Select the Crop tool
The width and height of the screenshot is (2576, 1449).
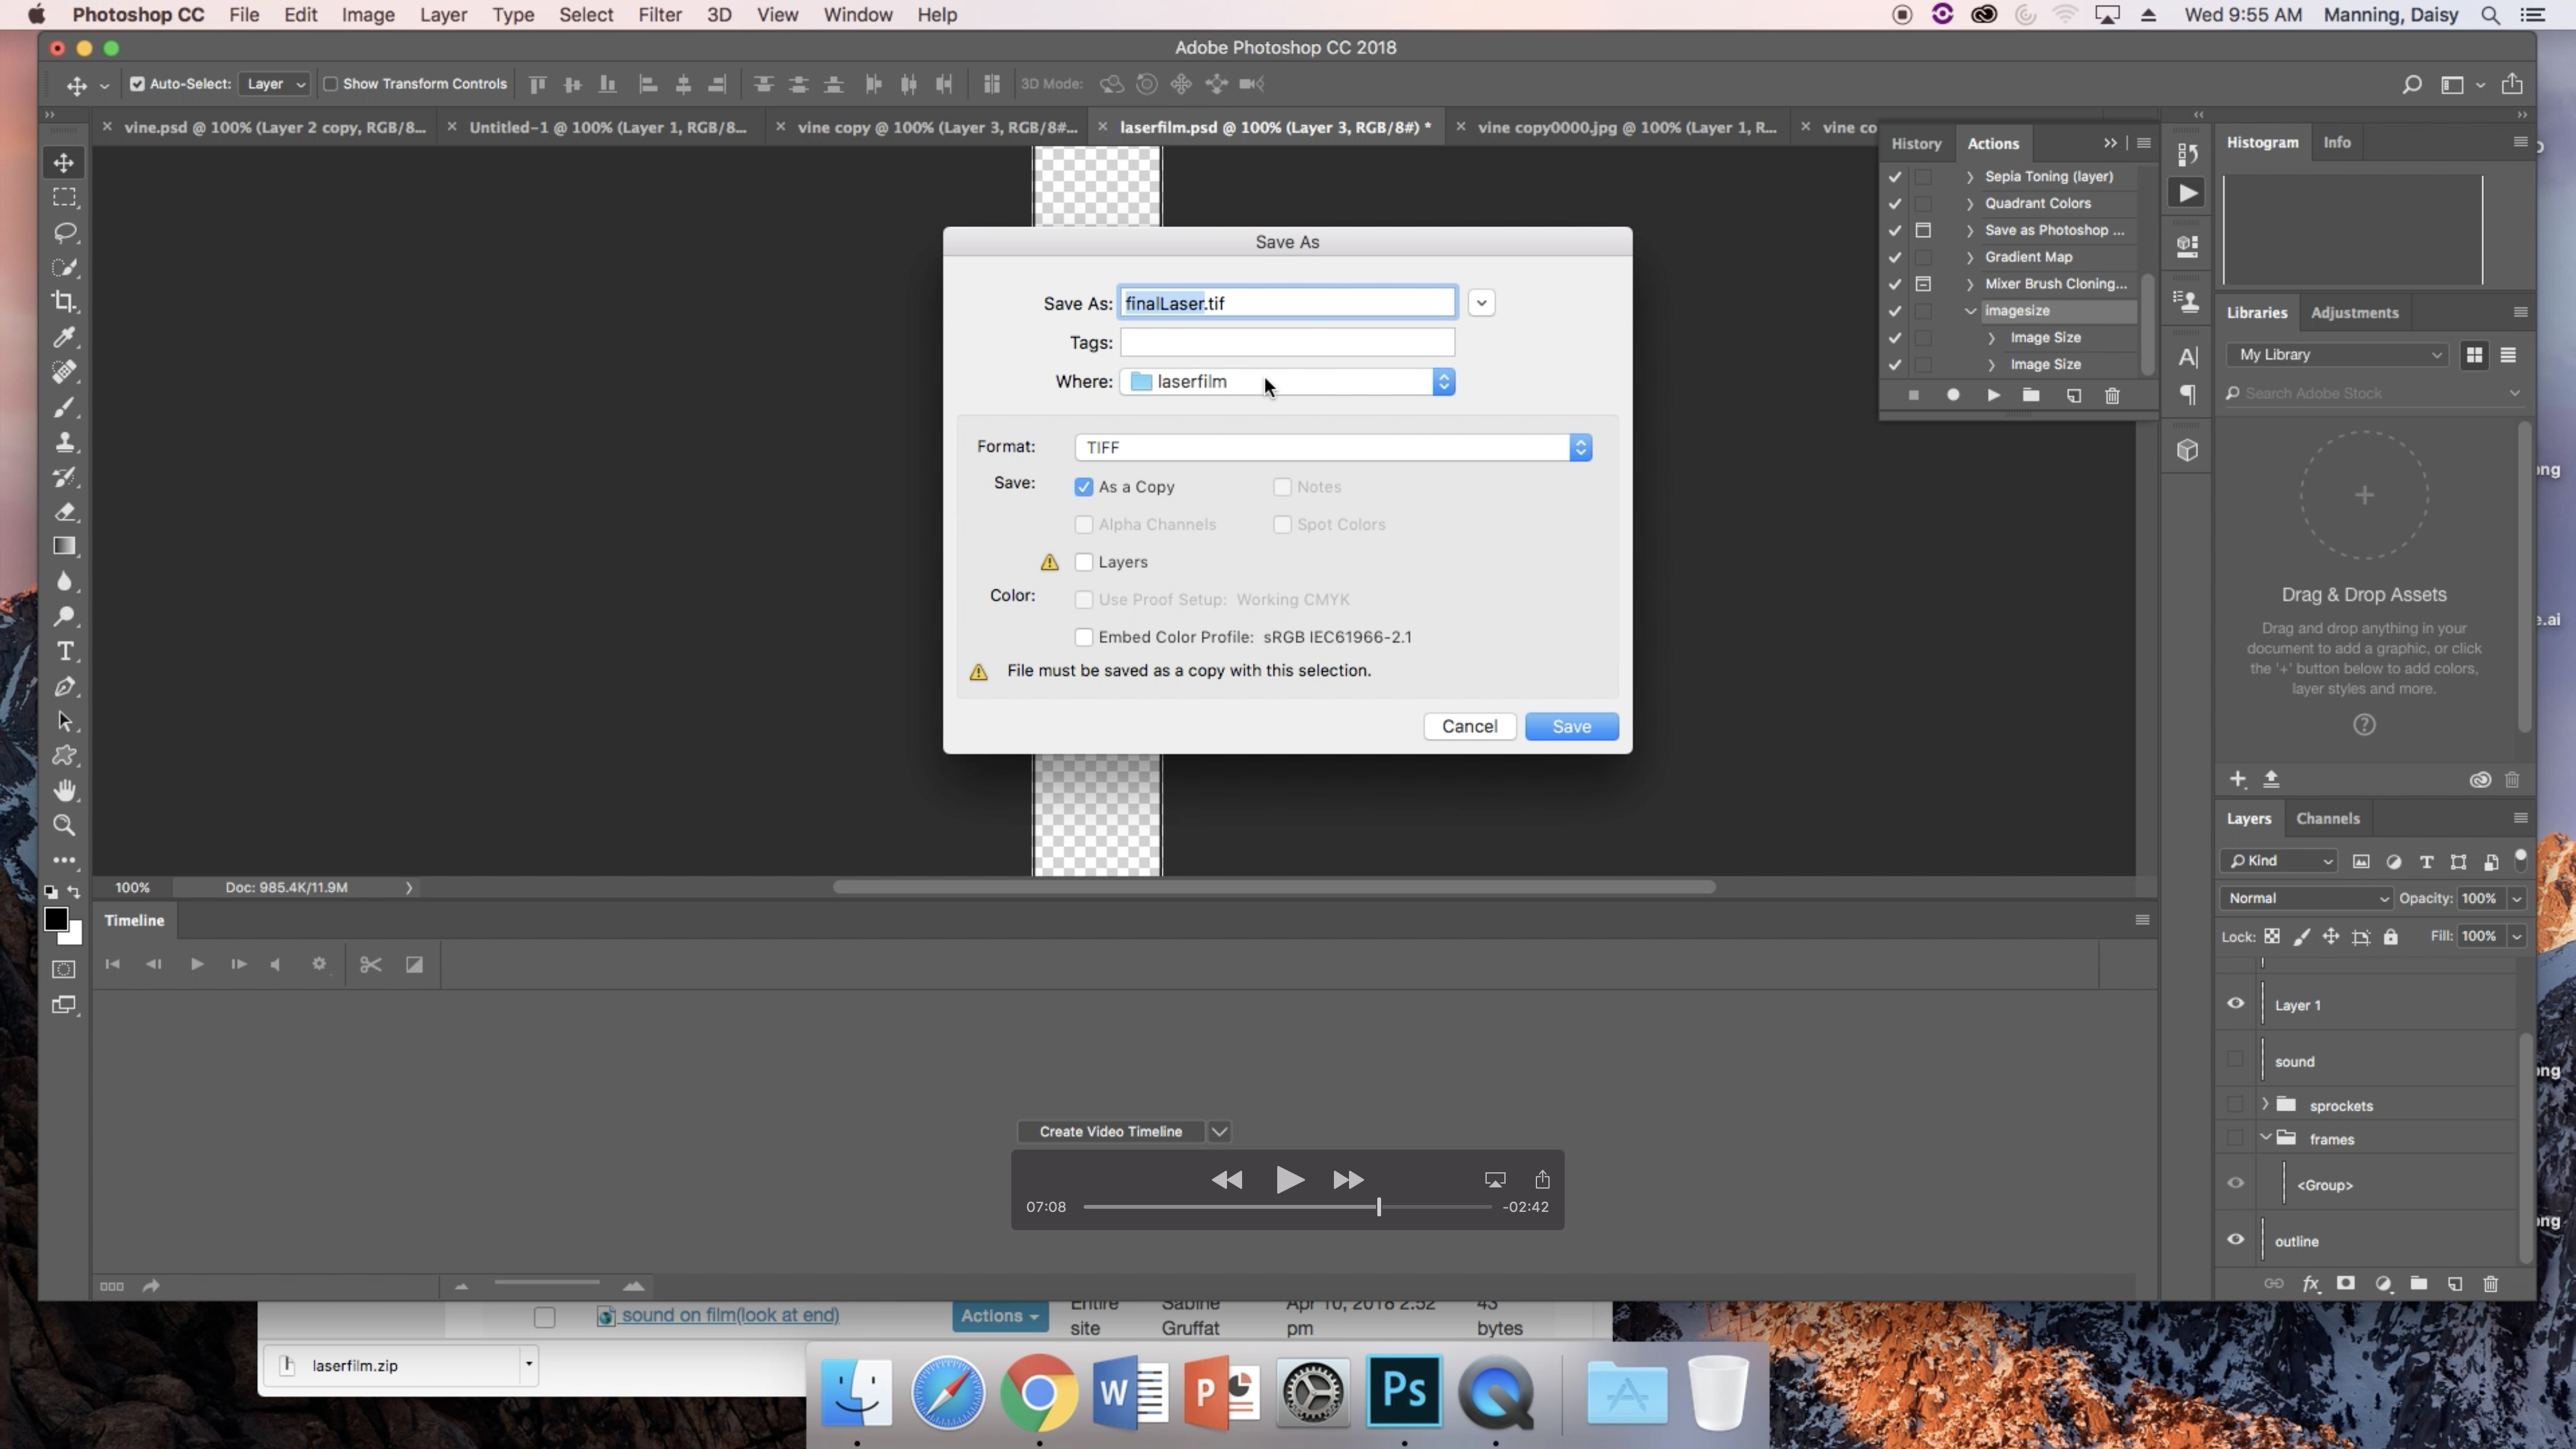tap(64, 302)
